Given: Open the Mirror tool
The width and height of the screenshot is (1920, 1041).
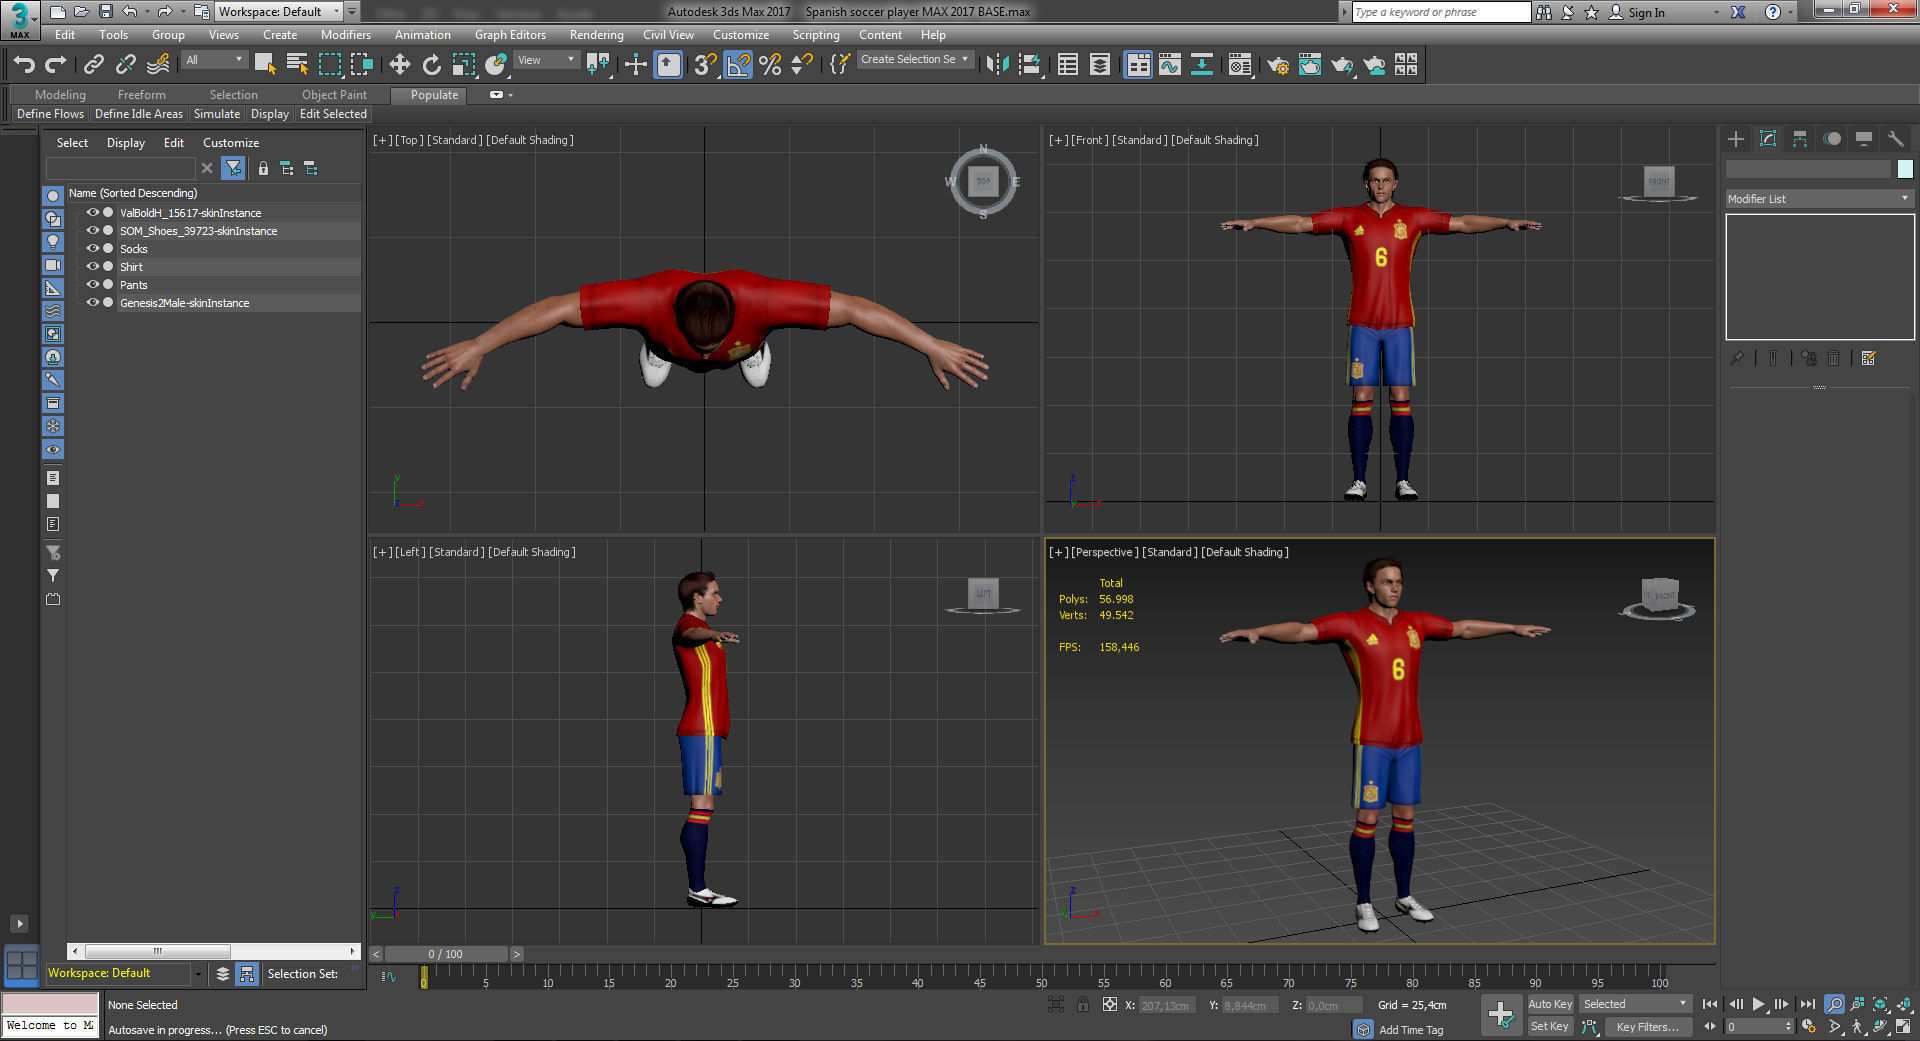Looking at the screenshot, I should [997, 65].
